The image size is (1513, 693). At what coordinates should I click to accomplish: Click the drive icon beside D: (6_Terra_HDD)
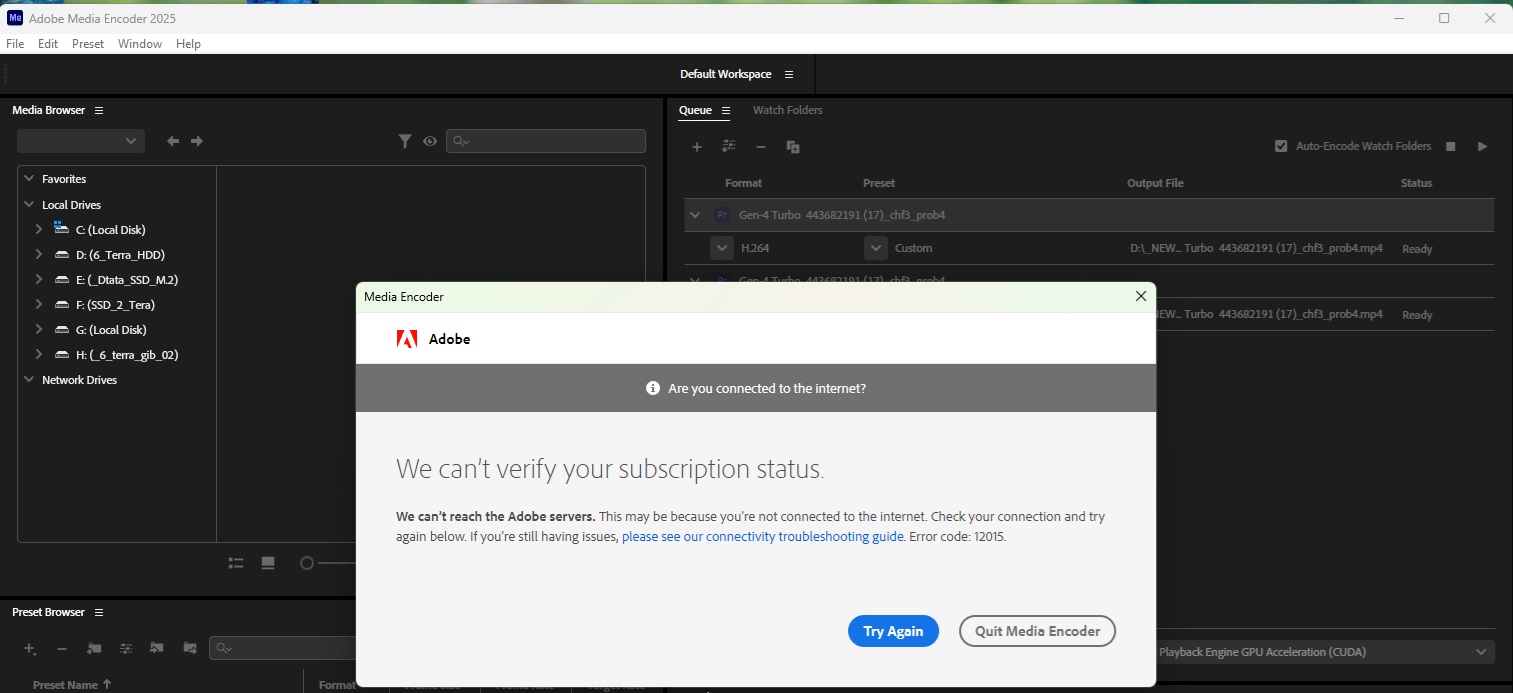click(x=62, y=254)
